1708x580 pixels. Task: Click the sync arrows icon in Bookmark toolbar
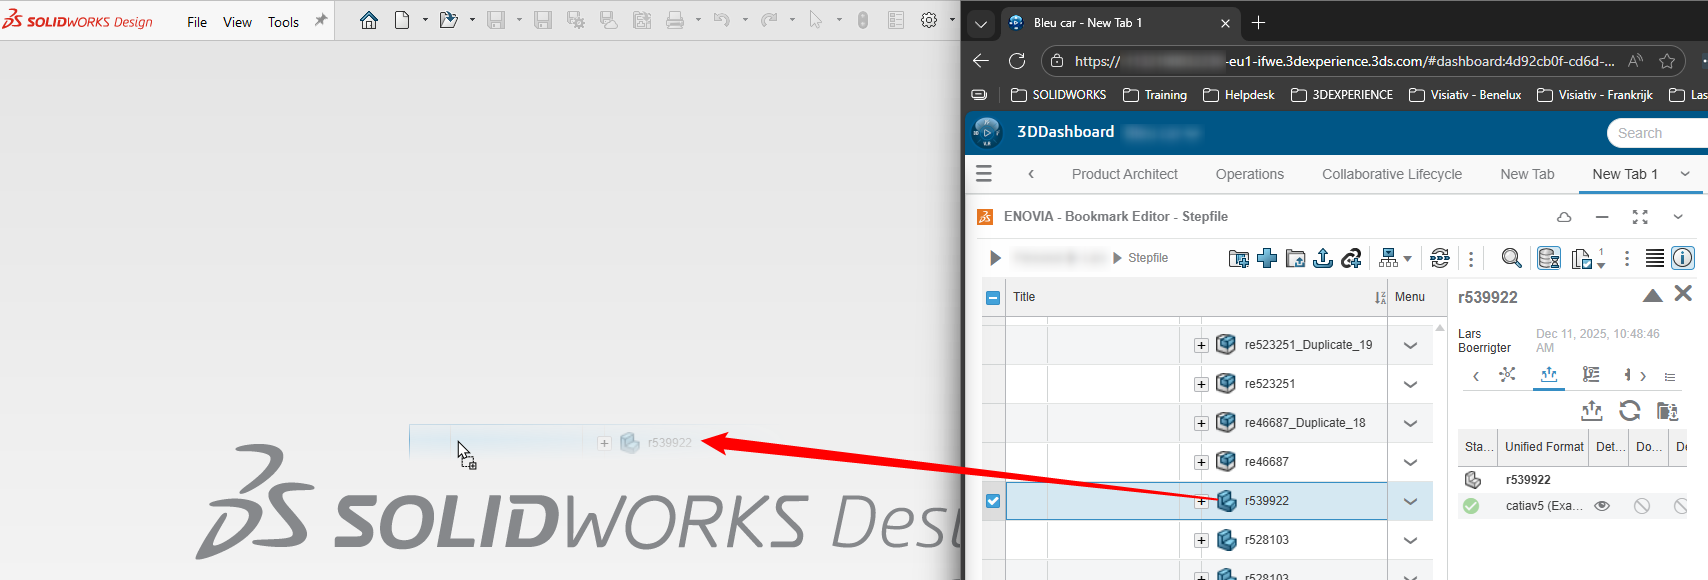tap(1439, 258)
